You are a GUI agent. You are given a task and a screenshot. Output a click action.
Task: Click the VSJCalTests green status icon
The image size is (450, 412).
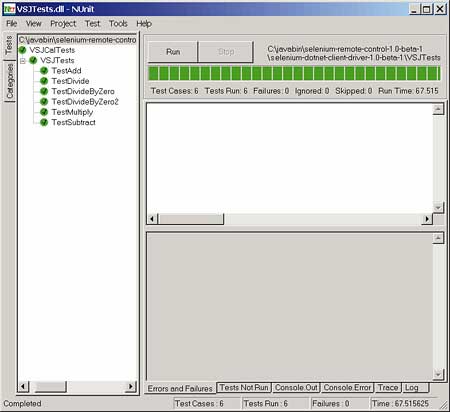coord(22,50)
